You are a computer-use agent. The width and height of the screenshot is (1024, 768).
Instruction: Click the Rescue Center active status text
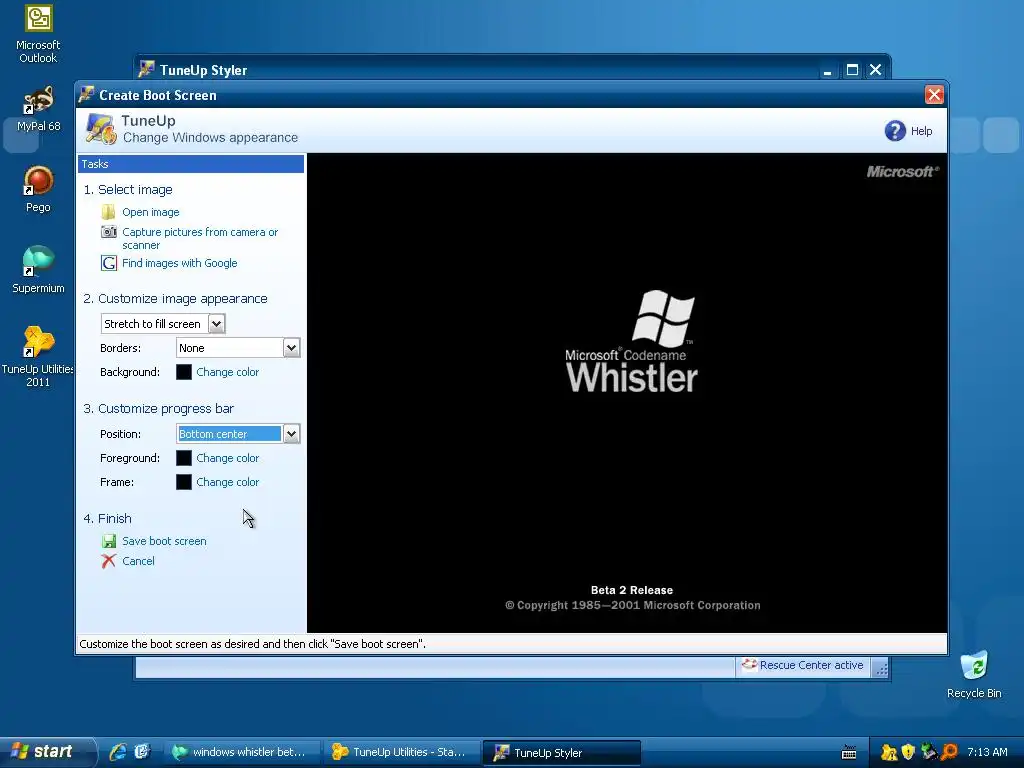click(x=811, y=665)
